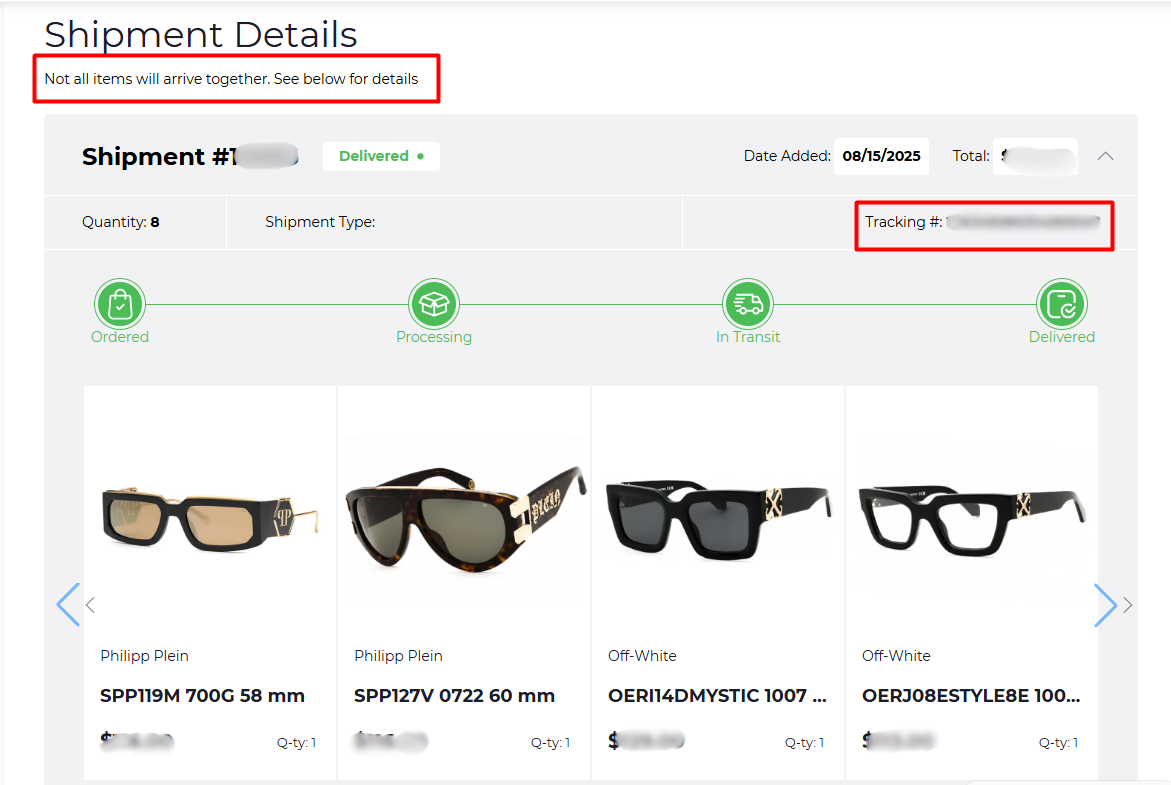Open the OERJ08ESTYLE8E eyeglasses image
Screen dimensions: 1171x785
(972, 519)
